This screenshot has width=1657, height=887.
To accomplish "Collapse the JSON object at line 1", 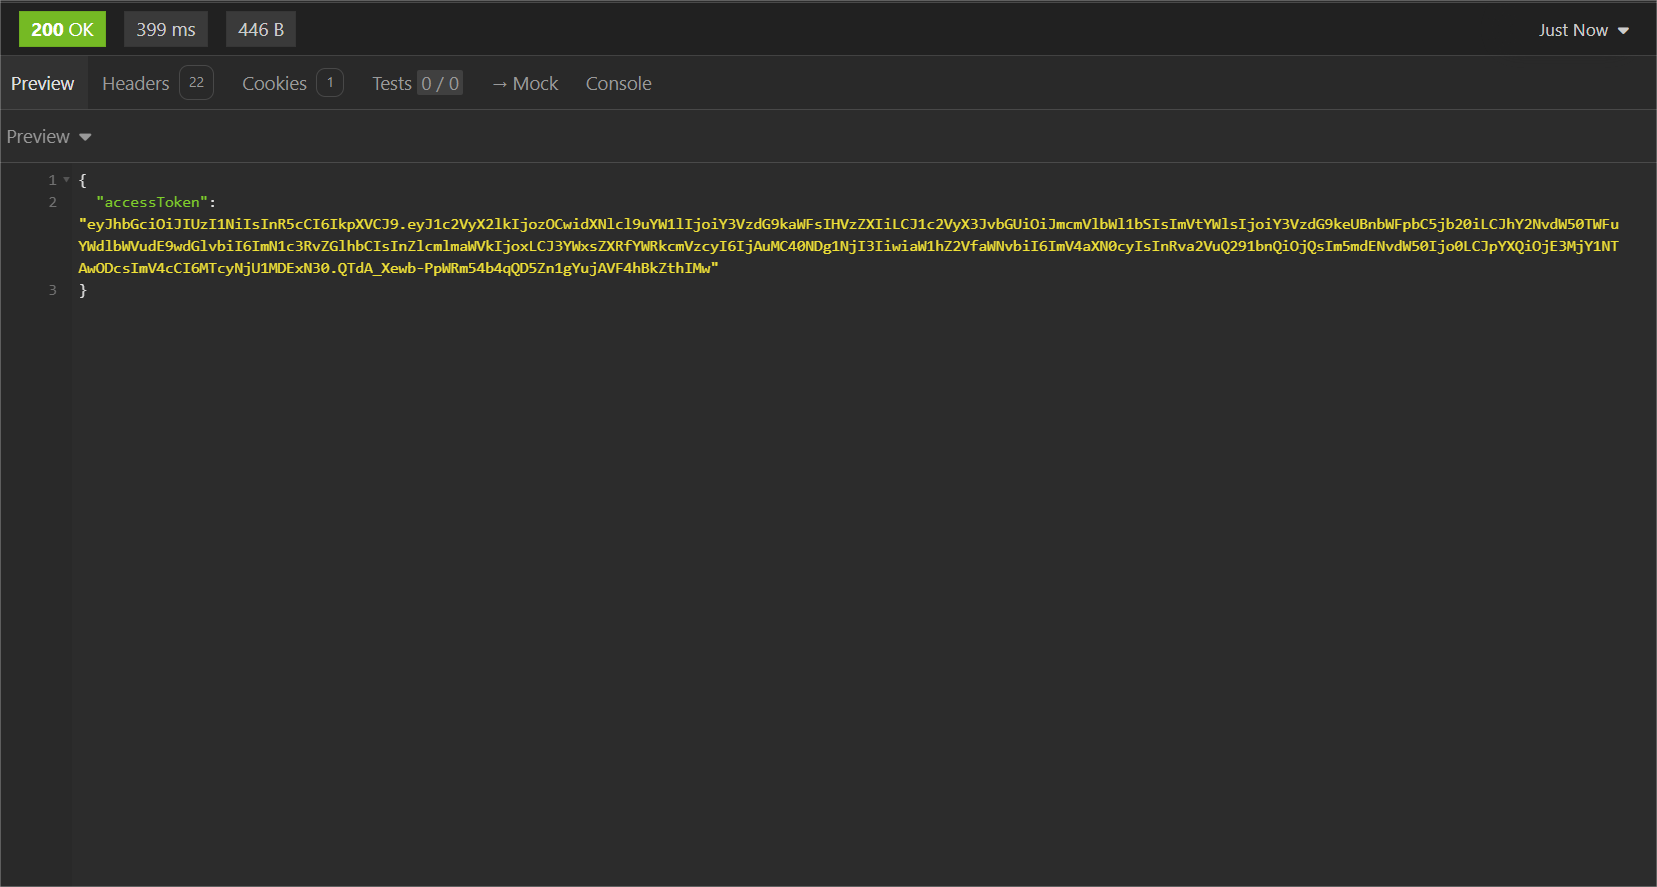I will click(x=66, y=180).
